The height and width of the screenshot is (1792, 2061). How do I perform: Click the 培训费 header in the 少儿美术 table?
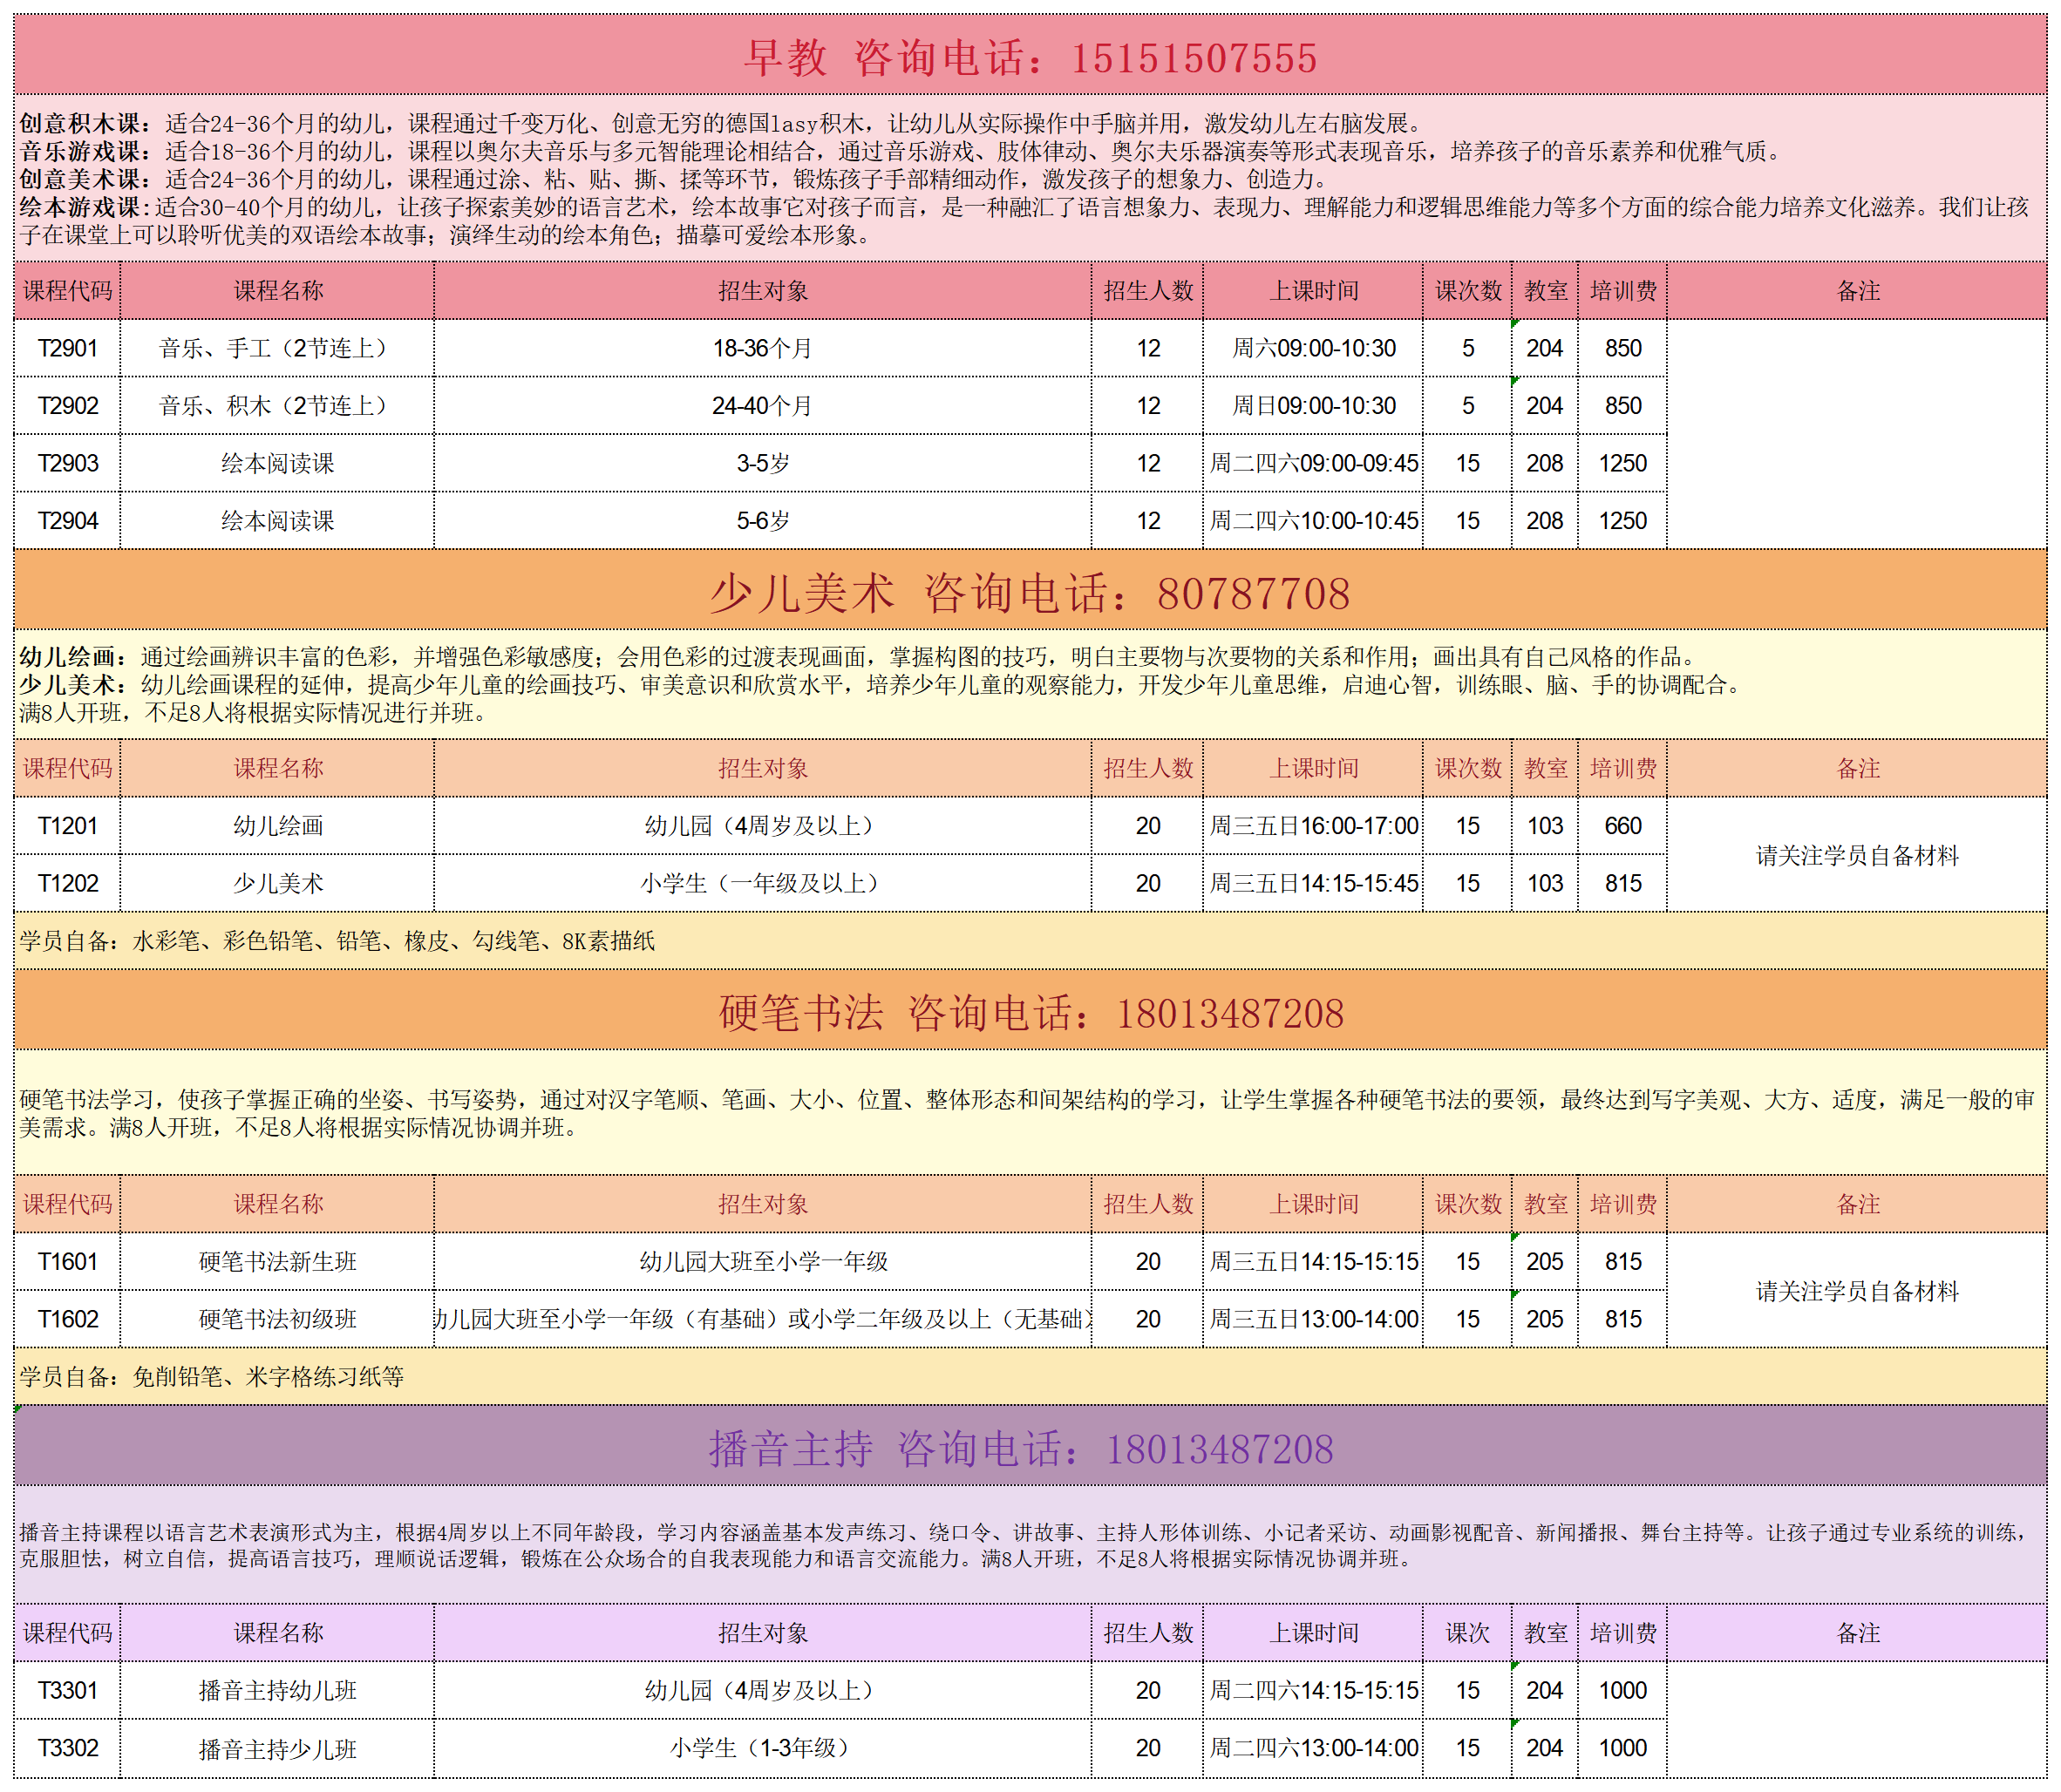click(1623, 768)
